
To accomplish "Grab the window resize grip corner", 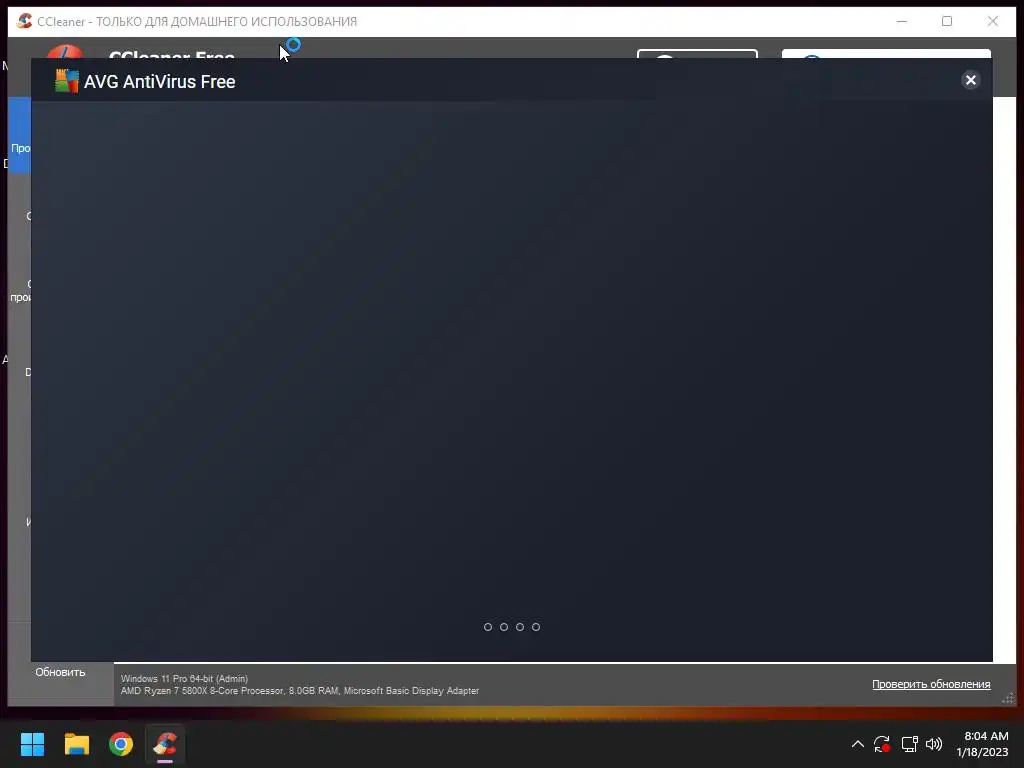I will click(x=1008, y=698).
